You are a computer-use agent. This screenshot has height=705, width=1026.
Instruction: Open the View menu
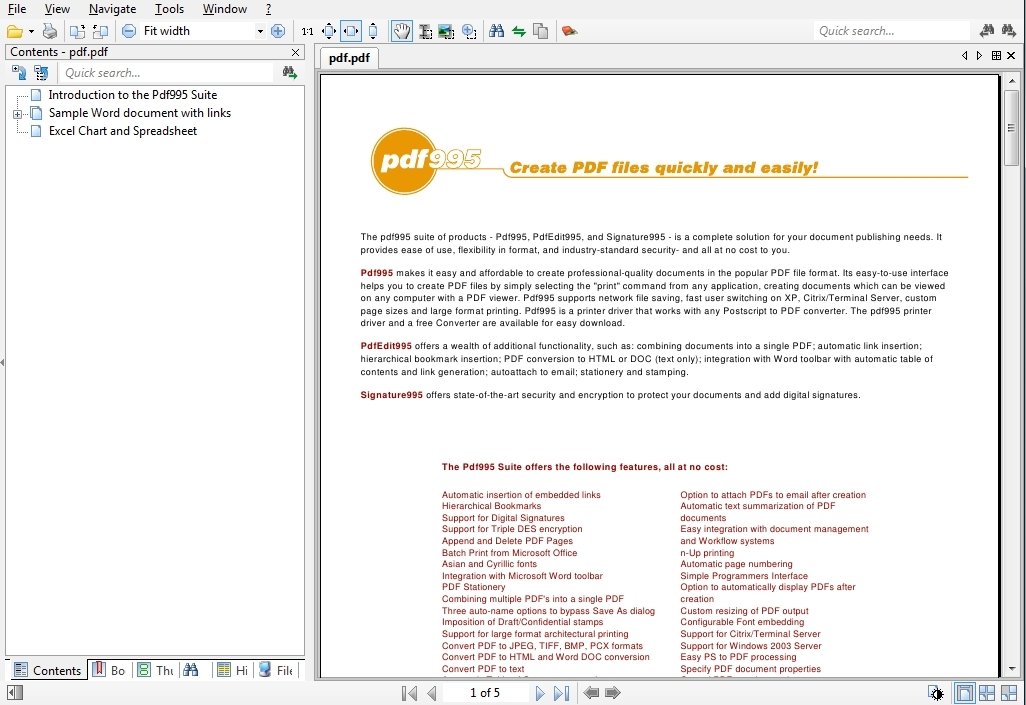[x=57, y=9]
